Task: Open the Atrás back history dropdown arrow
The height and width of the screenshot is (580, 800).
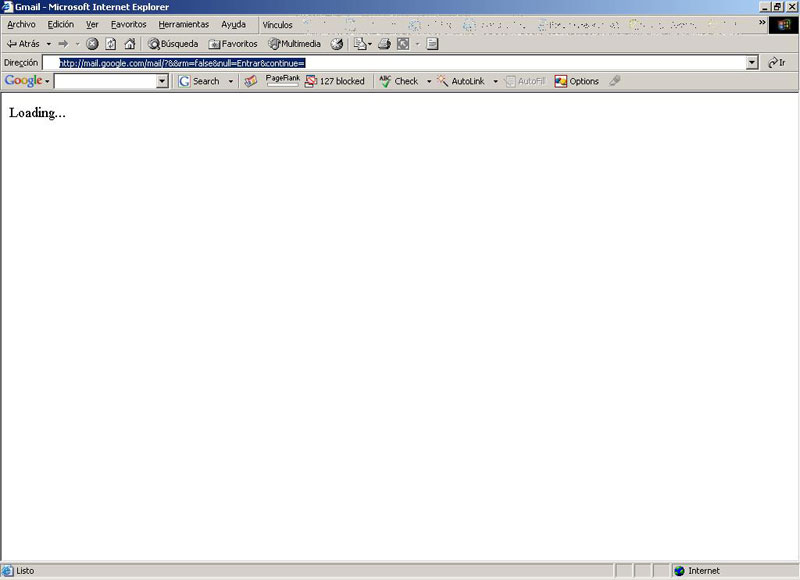Action: click(x=49, y=44)
